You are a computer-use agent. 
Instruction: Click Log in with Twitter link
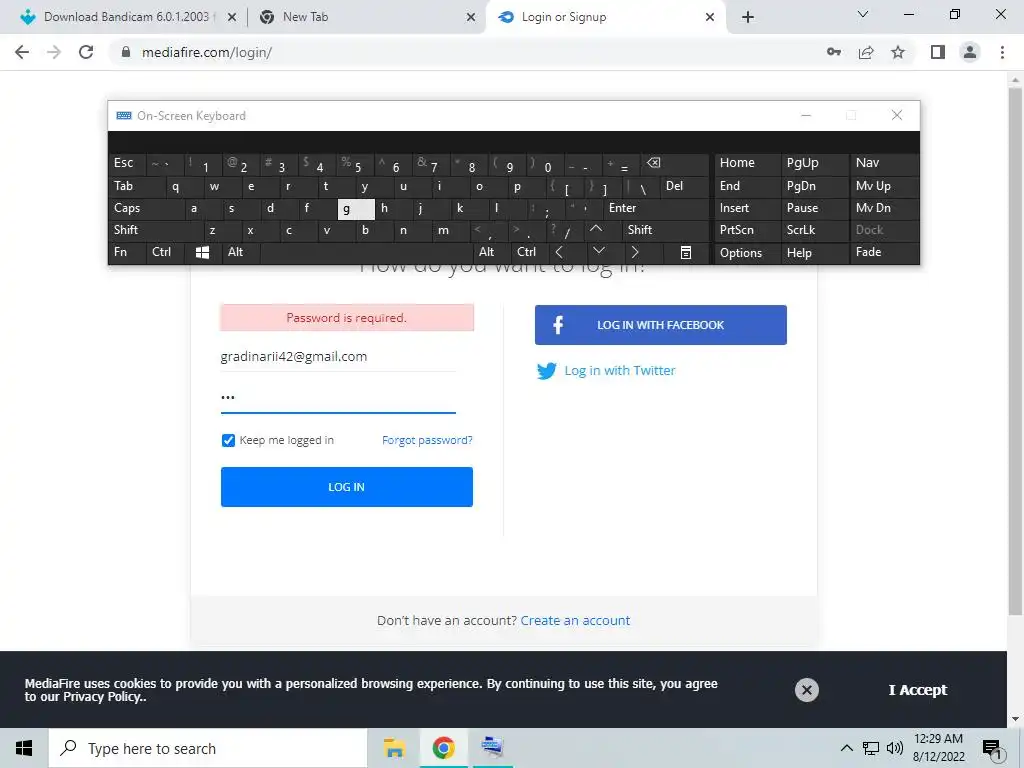(x=620, y=371)
